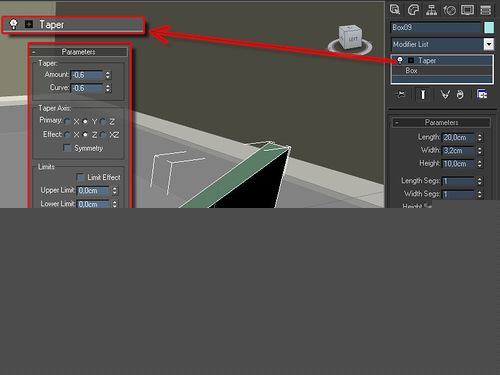Click the Amount value field
Screen dimensions: 500x375
(87, 75)
